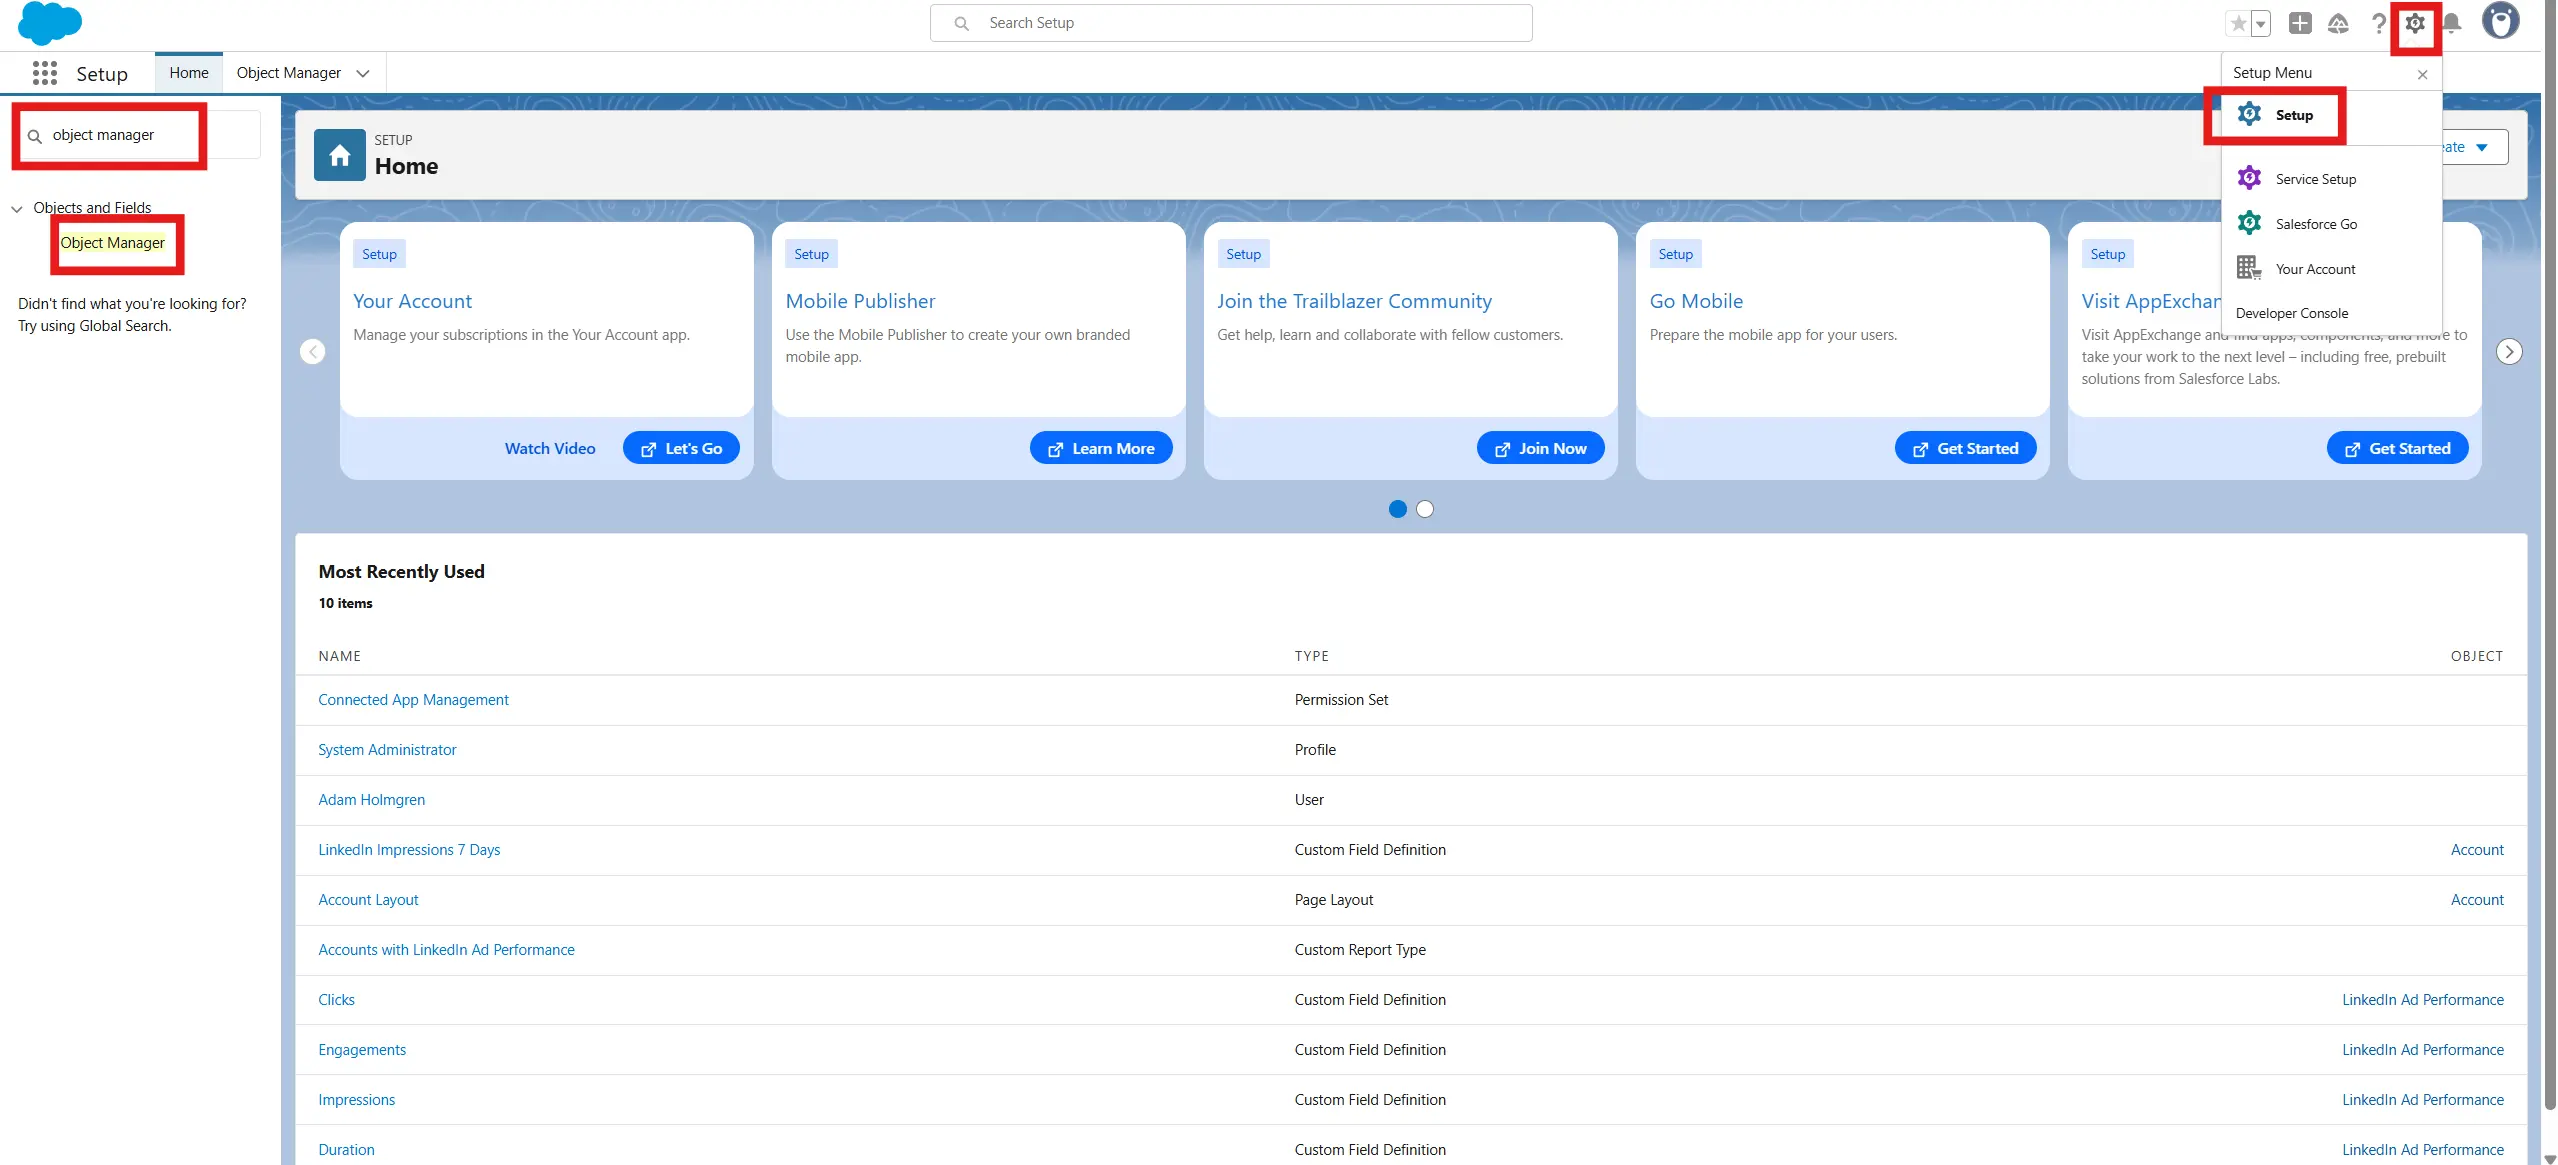This screenshot has height=1165, width=2558.
Task: Click the Trailhead guidance center icon
Action: click(x=2338, y=23)
